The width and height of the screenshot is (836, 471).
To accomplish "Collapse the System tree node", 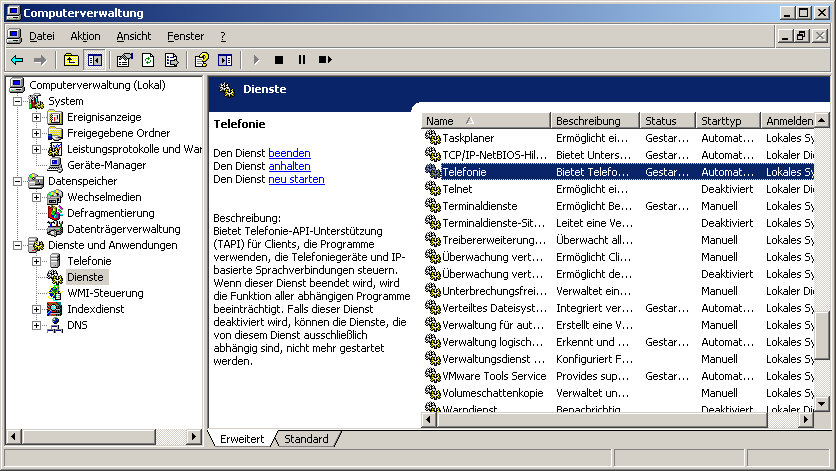I will [17, 101].
